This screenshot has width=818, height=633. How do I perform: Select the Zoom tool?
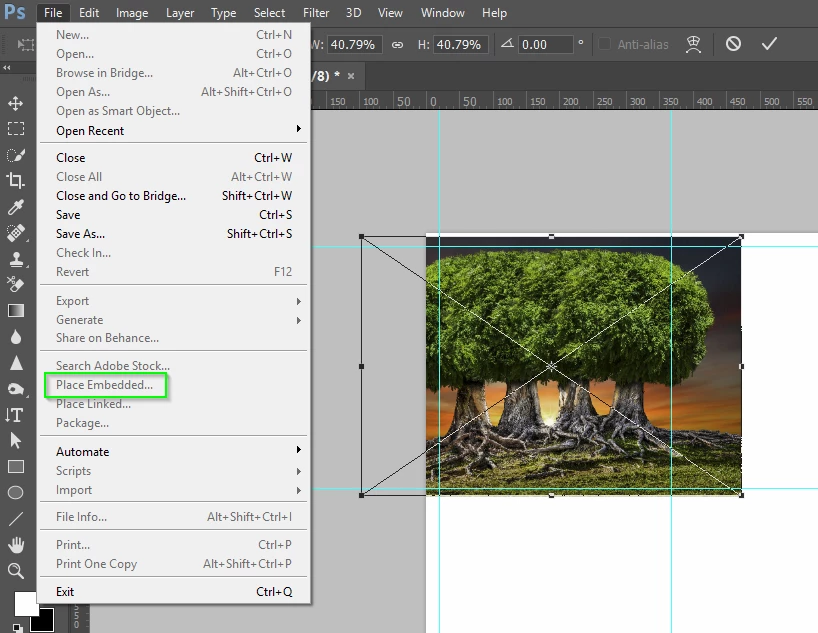tap(16, 571)
